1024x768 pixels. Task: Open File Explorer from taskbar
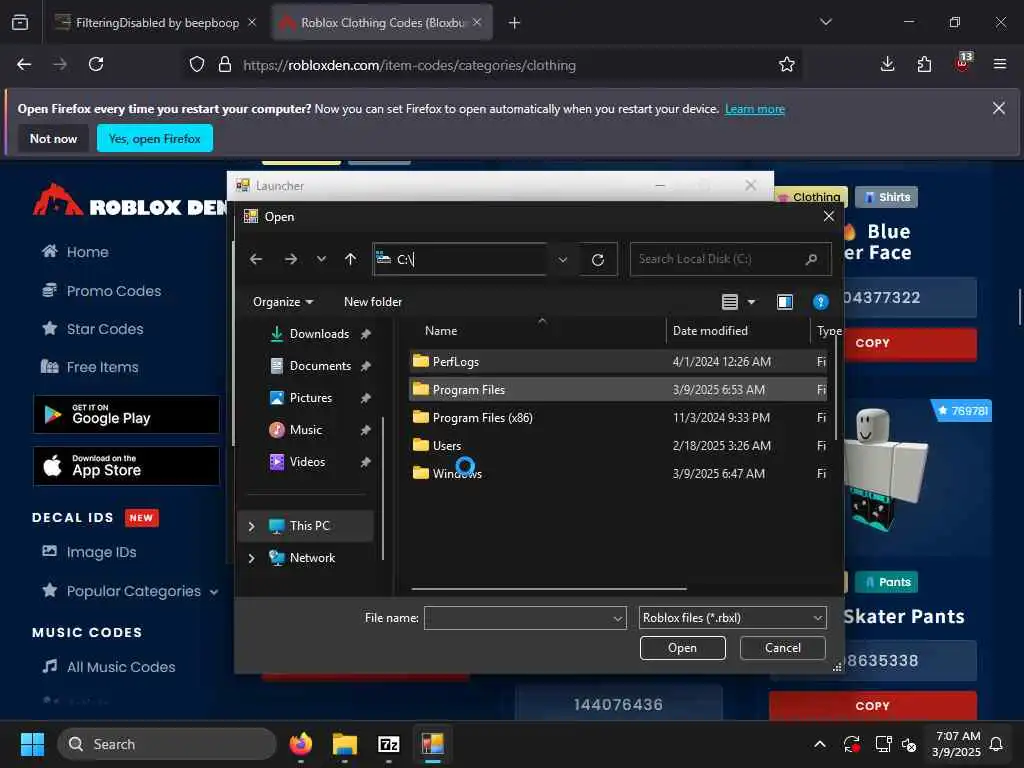344,744
